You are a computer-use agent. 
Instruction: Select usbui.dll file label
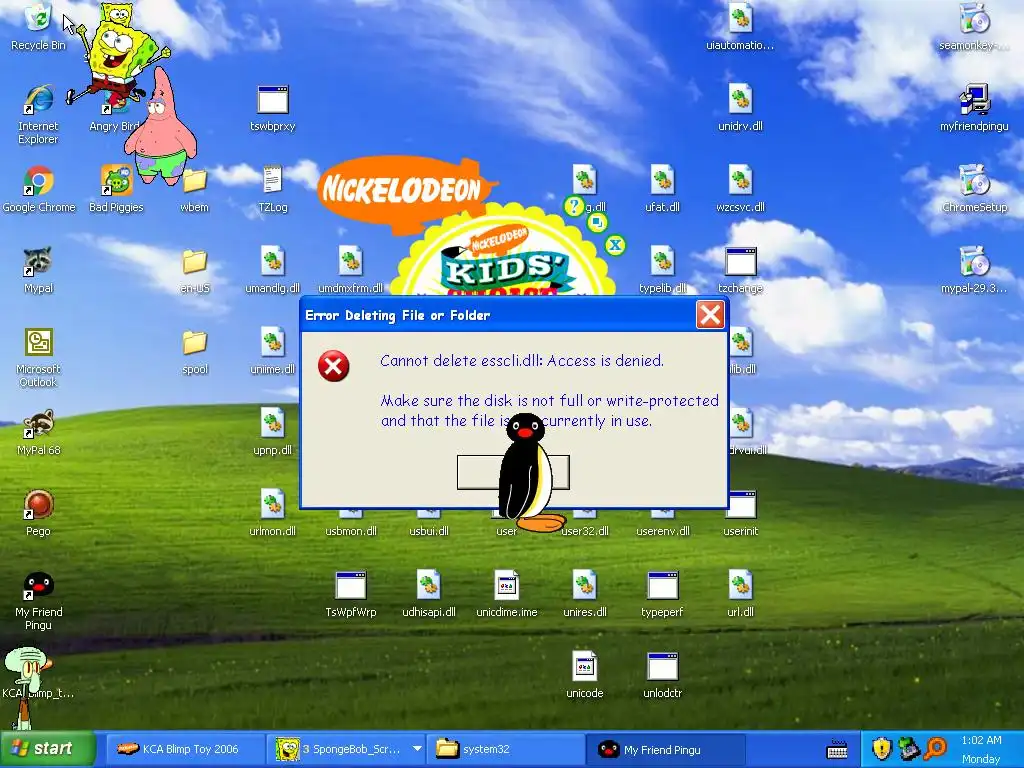click(429, 531)
